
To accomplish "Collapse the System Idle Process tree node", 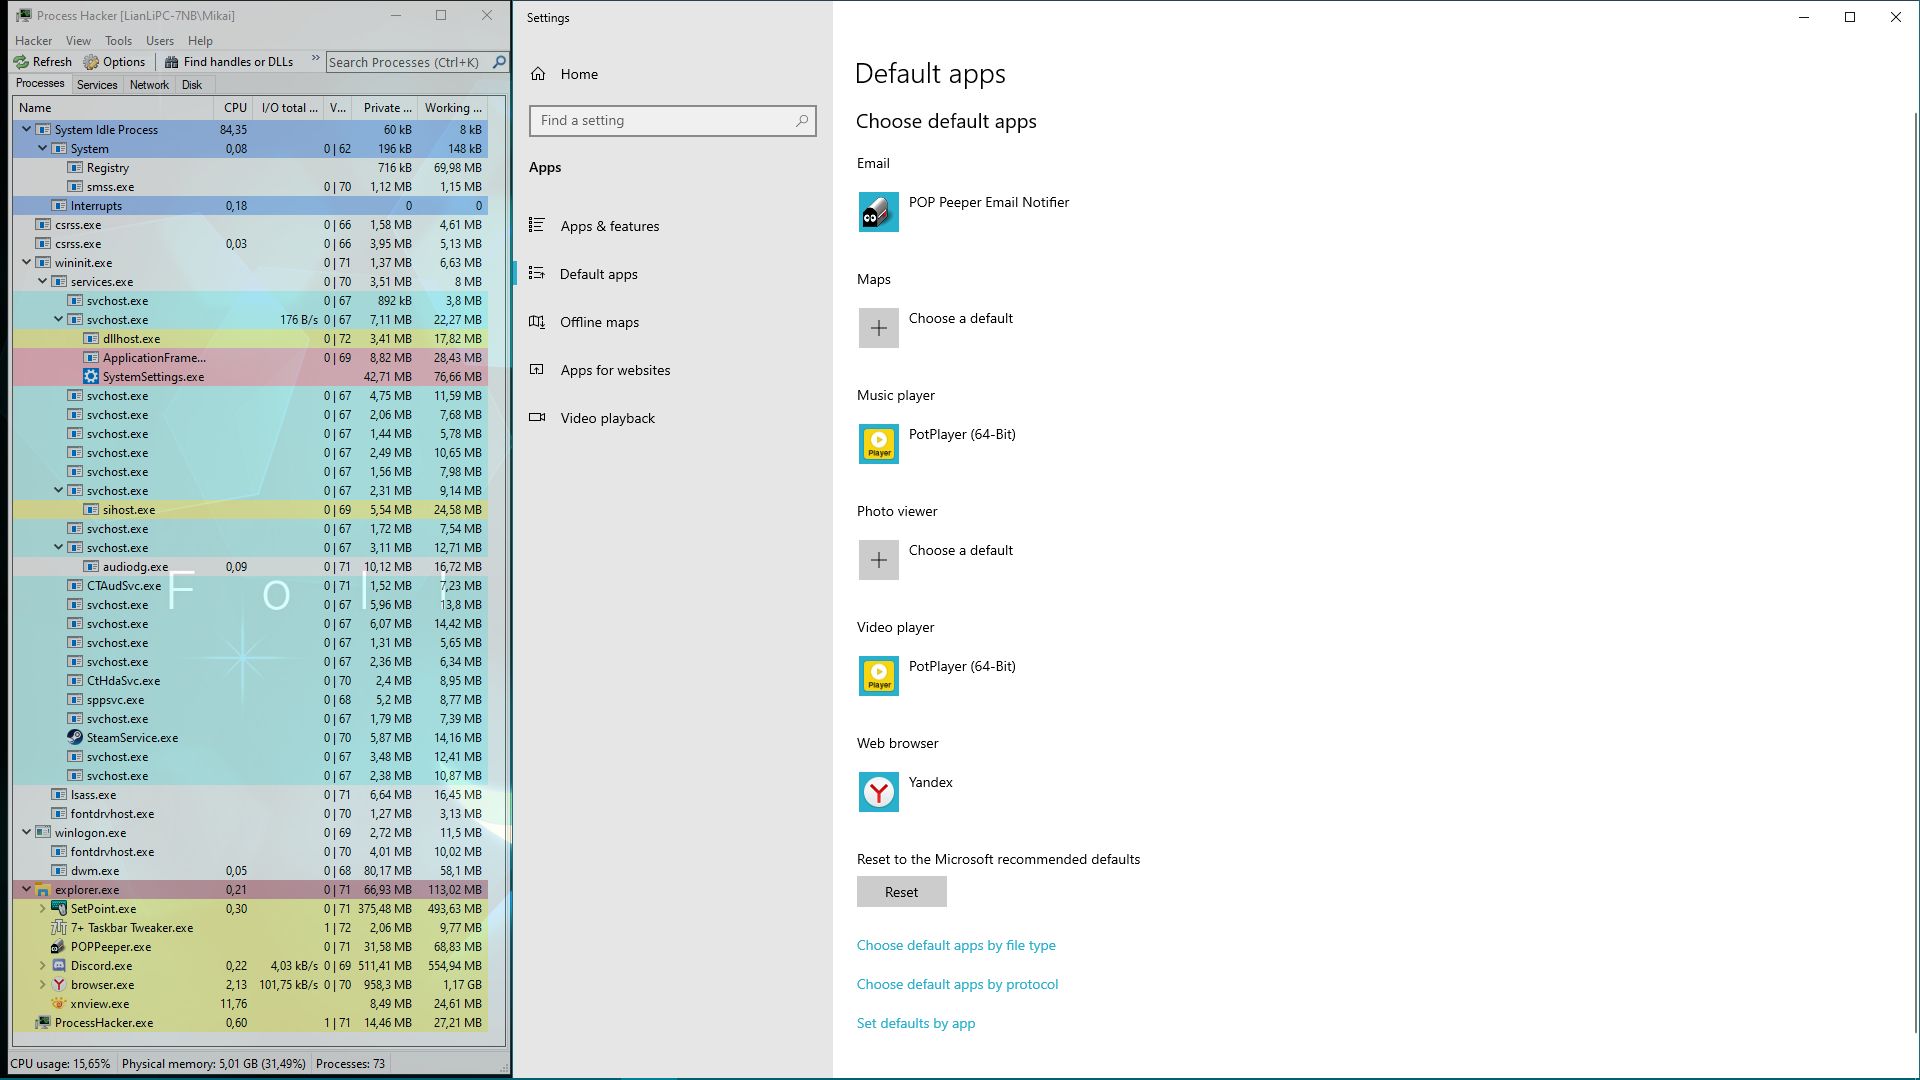I will pyautogui.click(x=27, y=130).
